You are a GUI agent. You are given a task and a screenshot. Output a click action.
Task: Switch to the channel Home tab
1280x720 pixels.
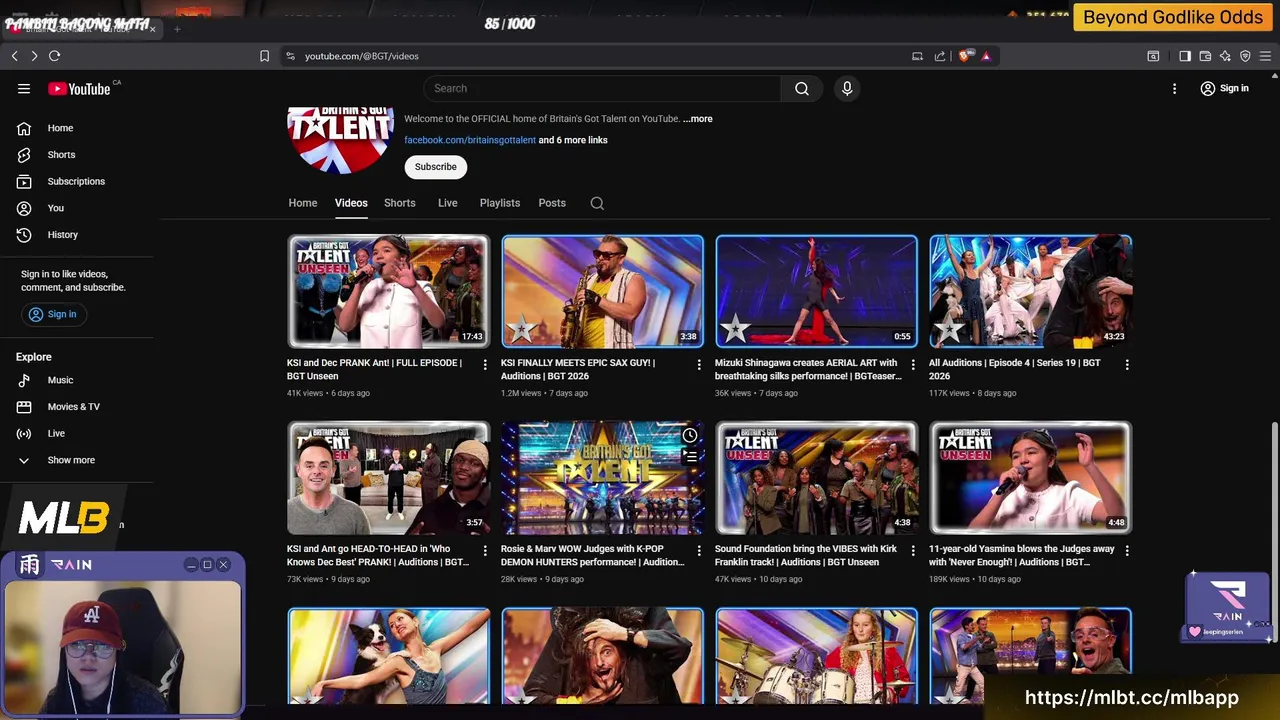pos(303,203)
